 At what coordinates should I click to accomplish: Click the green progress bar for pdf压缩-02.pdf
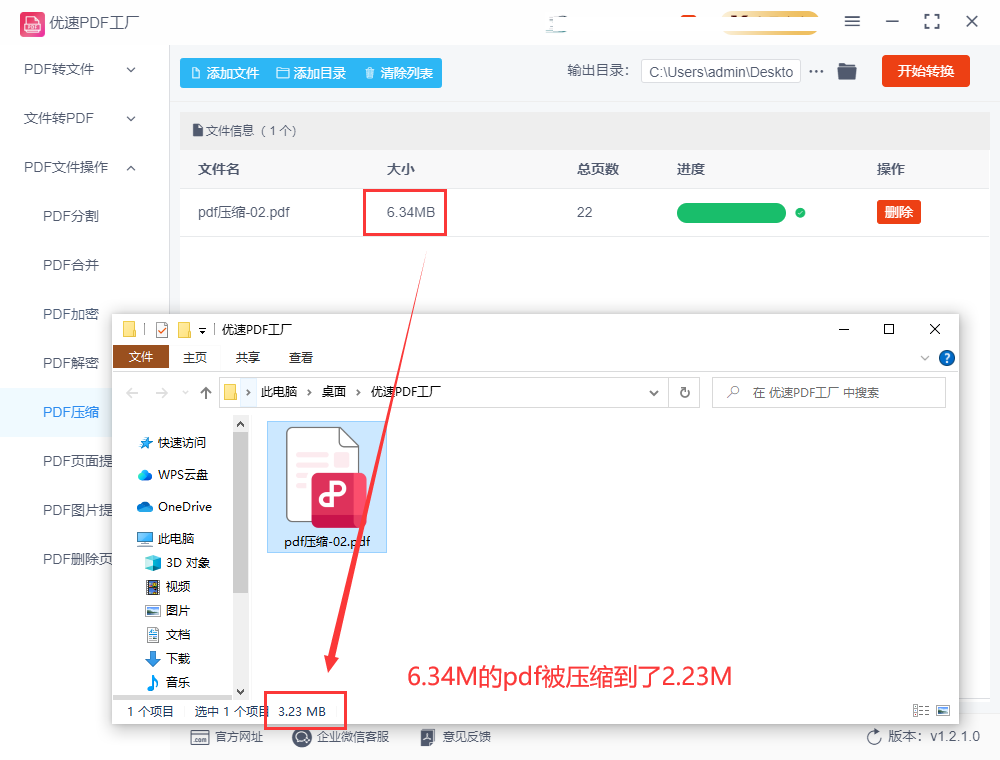731,213
